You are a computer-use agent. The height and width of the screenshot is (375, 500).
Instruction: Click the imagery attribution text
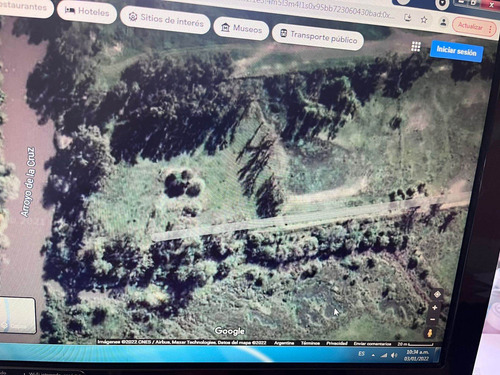tap(182, 342)
